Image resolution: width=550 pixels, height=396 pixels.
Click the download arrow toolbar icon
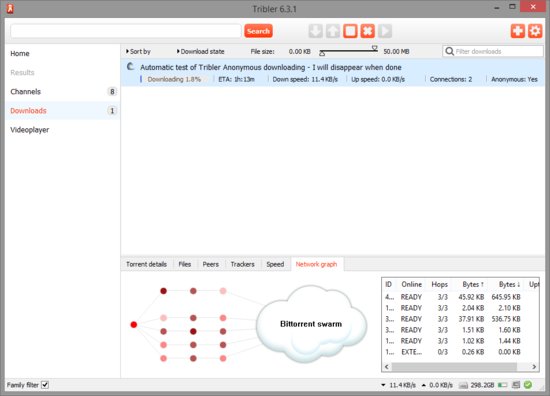315,31
